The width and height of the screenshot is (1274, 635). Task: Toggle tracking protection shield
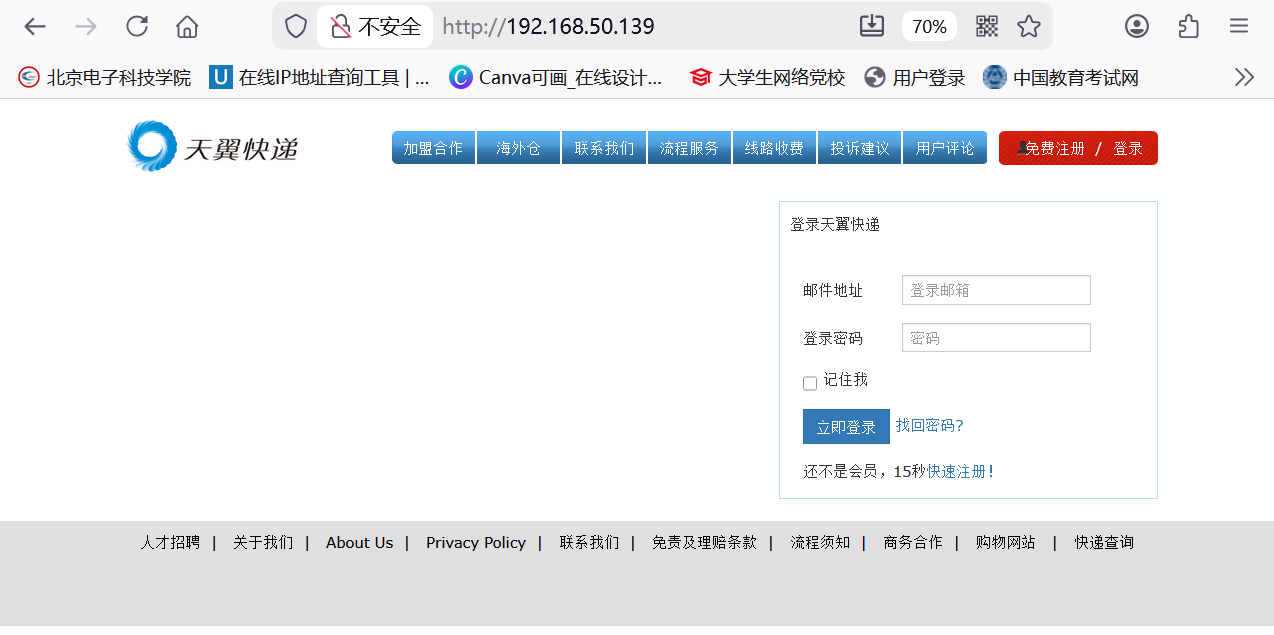(295, 26)
